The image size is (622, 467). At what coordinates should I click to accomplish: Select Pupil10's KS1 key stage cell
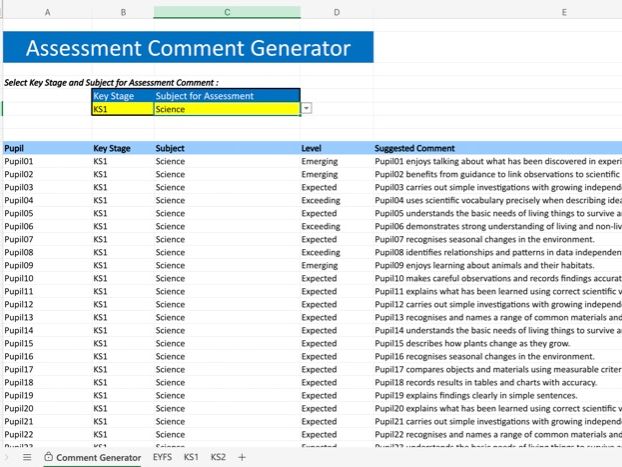tap(123, 278)
